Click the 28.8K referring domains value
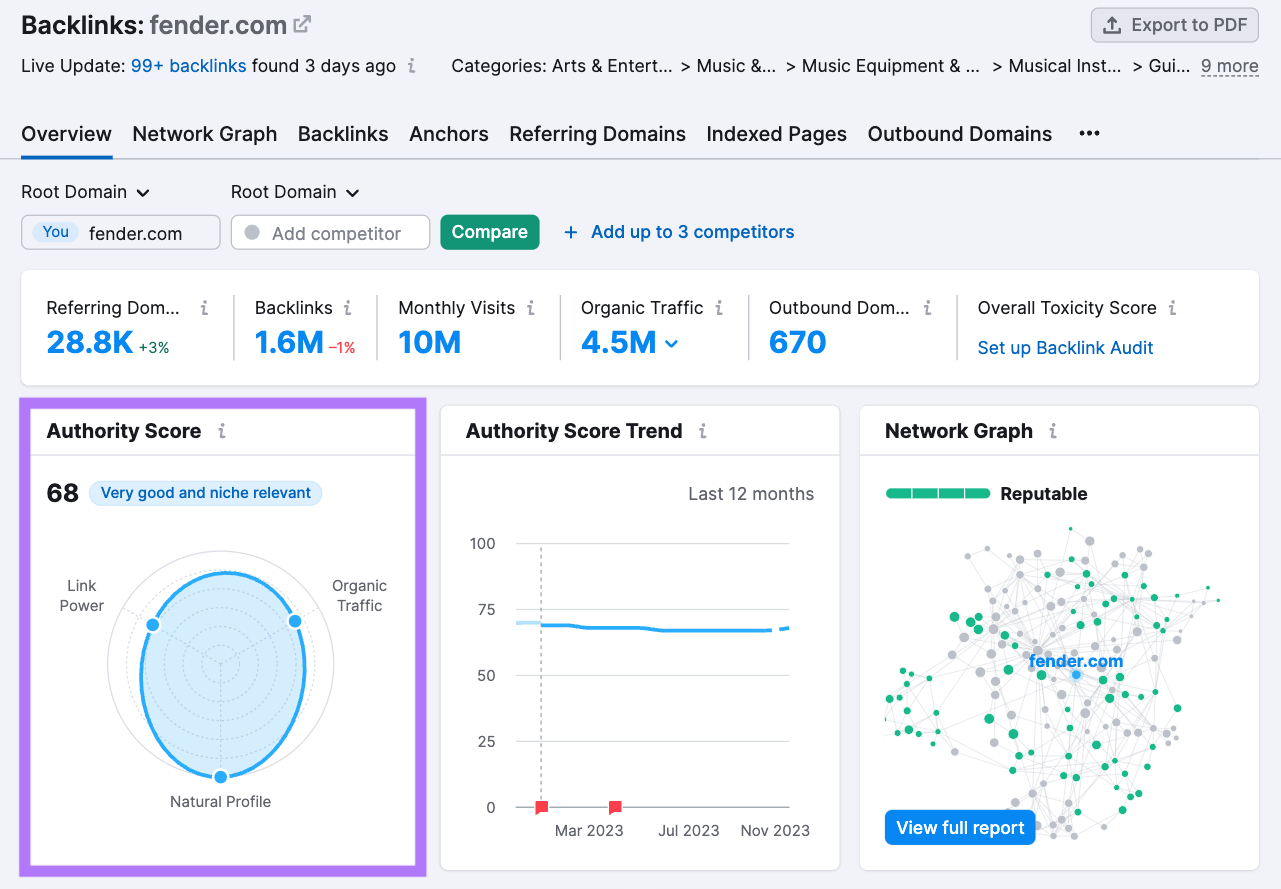The image size is (1281, 889). click(x=90, y=343)
